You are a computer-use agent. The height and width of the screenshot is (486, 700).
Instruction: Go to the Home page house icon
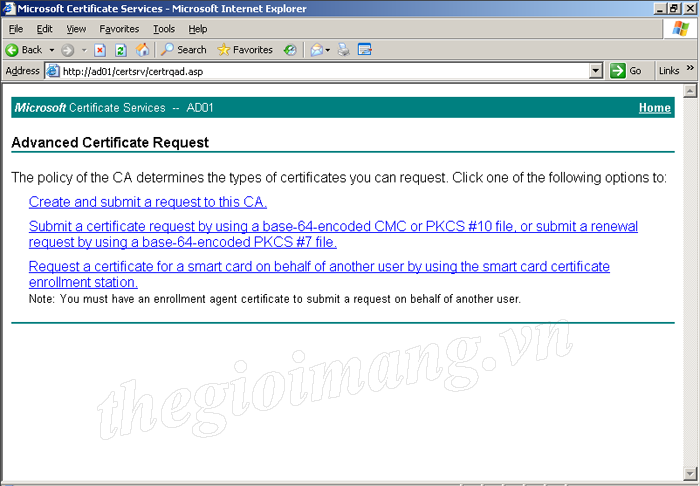[x=142, y=50]
